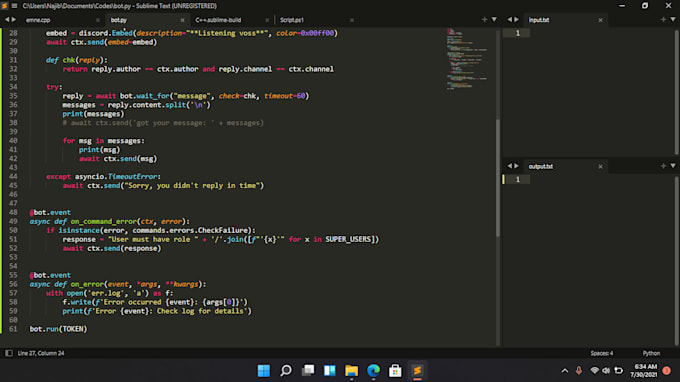Switch to the bot.py tab
Image resolution: width=680 pixels, height=382 pixels.
(118, 20)
